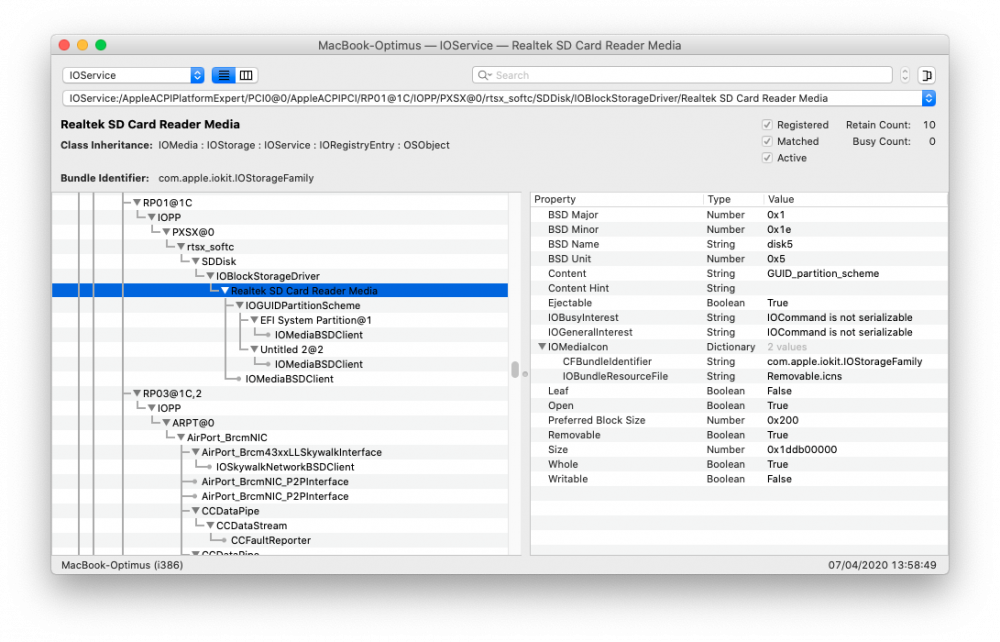Select the Ejectable property row

(x=739, y=303)
